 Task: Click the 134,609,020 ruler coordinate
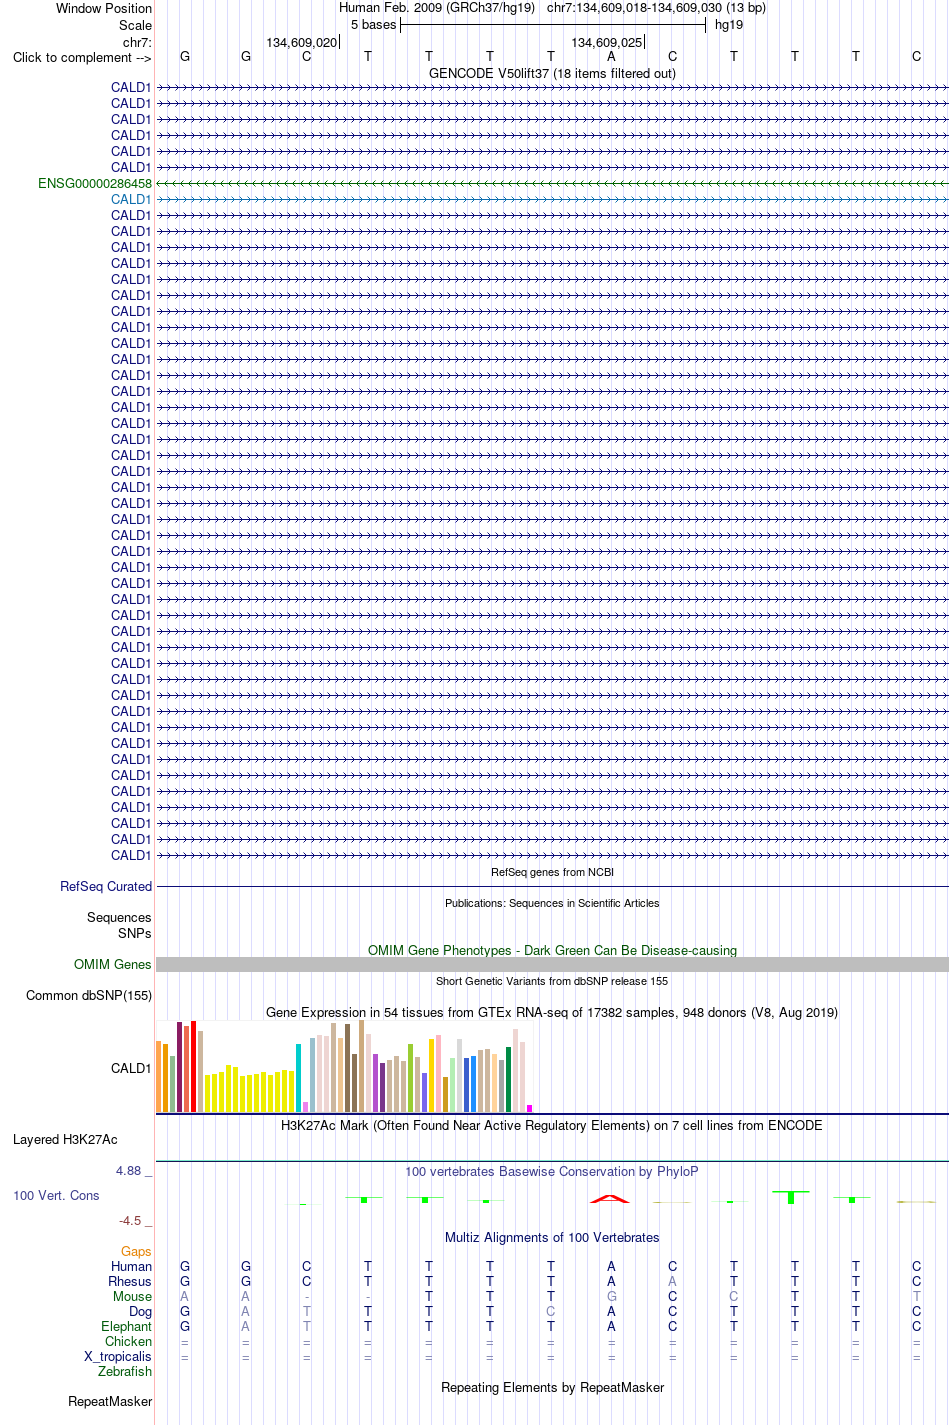[x=301, y=42]
